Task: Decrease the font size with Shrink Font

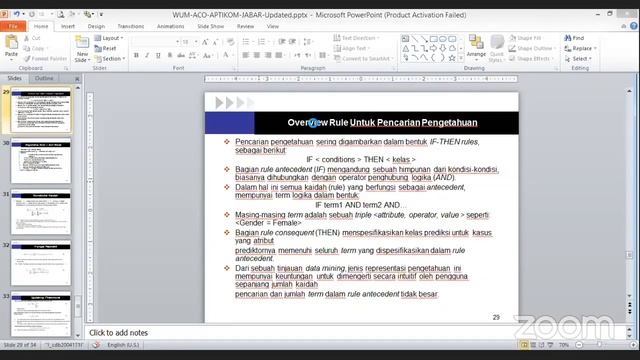Action: [x=216, y=42]
